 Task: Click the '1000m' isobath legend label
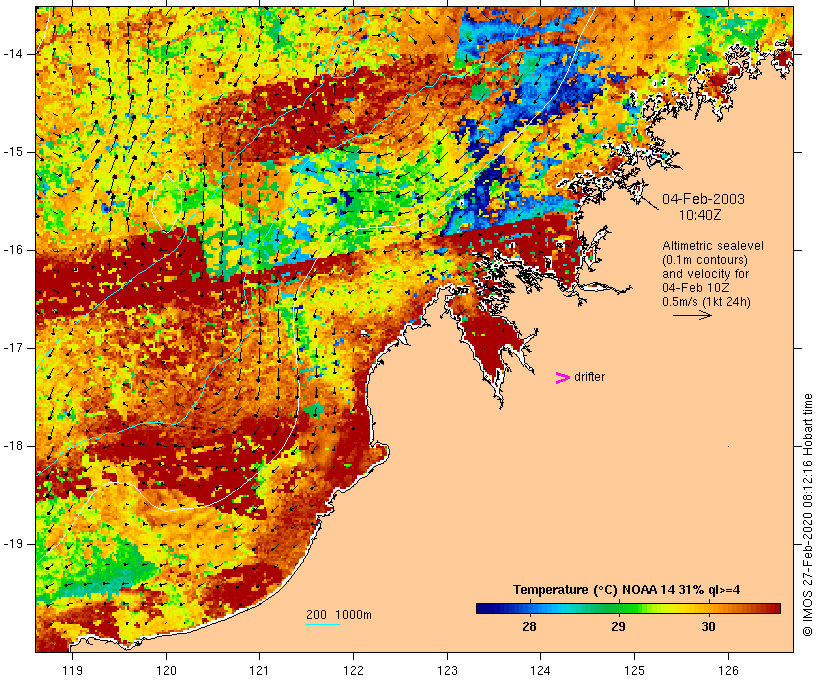pos(353,615)
